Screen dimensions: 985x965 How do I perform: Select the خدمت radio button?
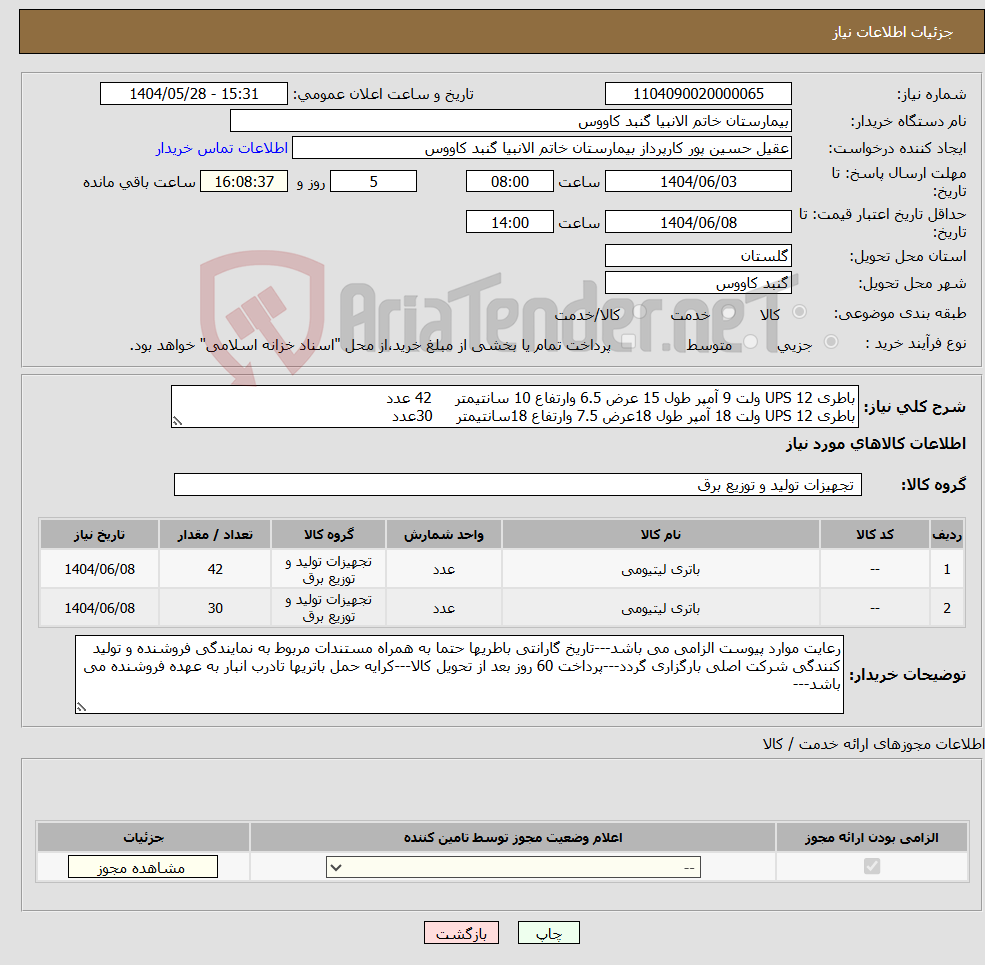(x=727, y=313)
